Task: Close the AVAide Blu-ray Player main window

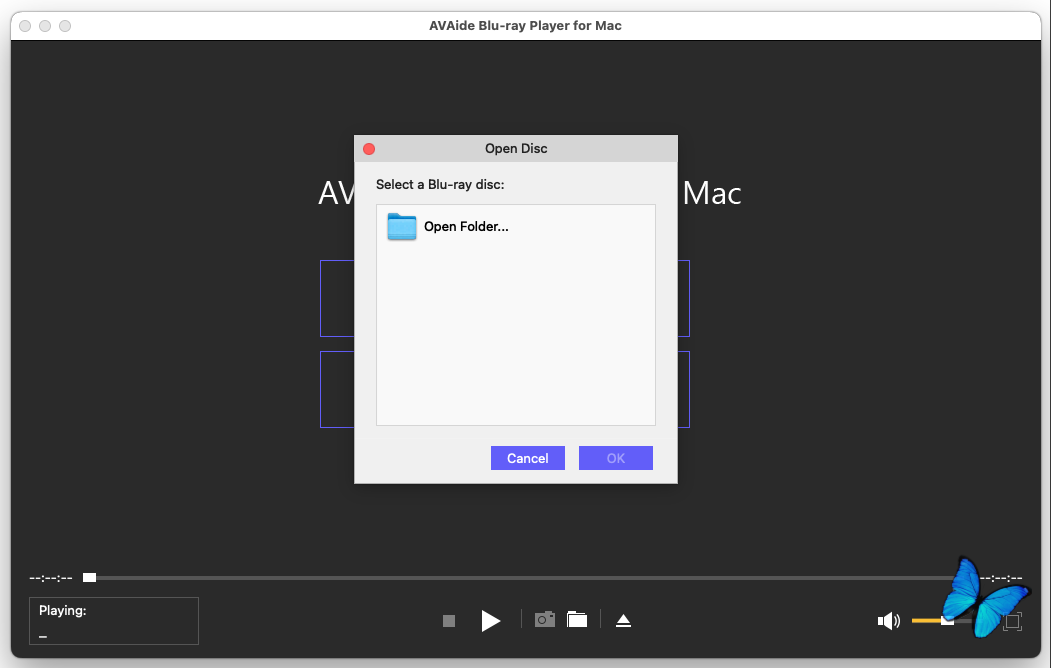Action: coord(25,26)
